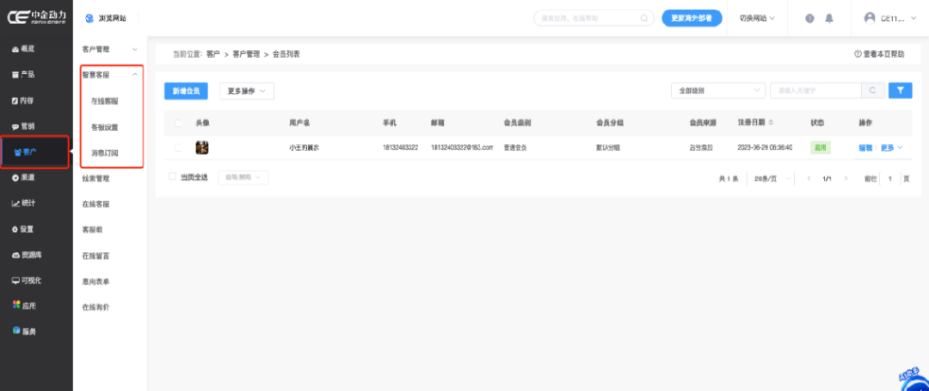Open the 切换网站 dropdown

(x=757, y=18)
